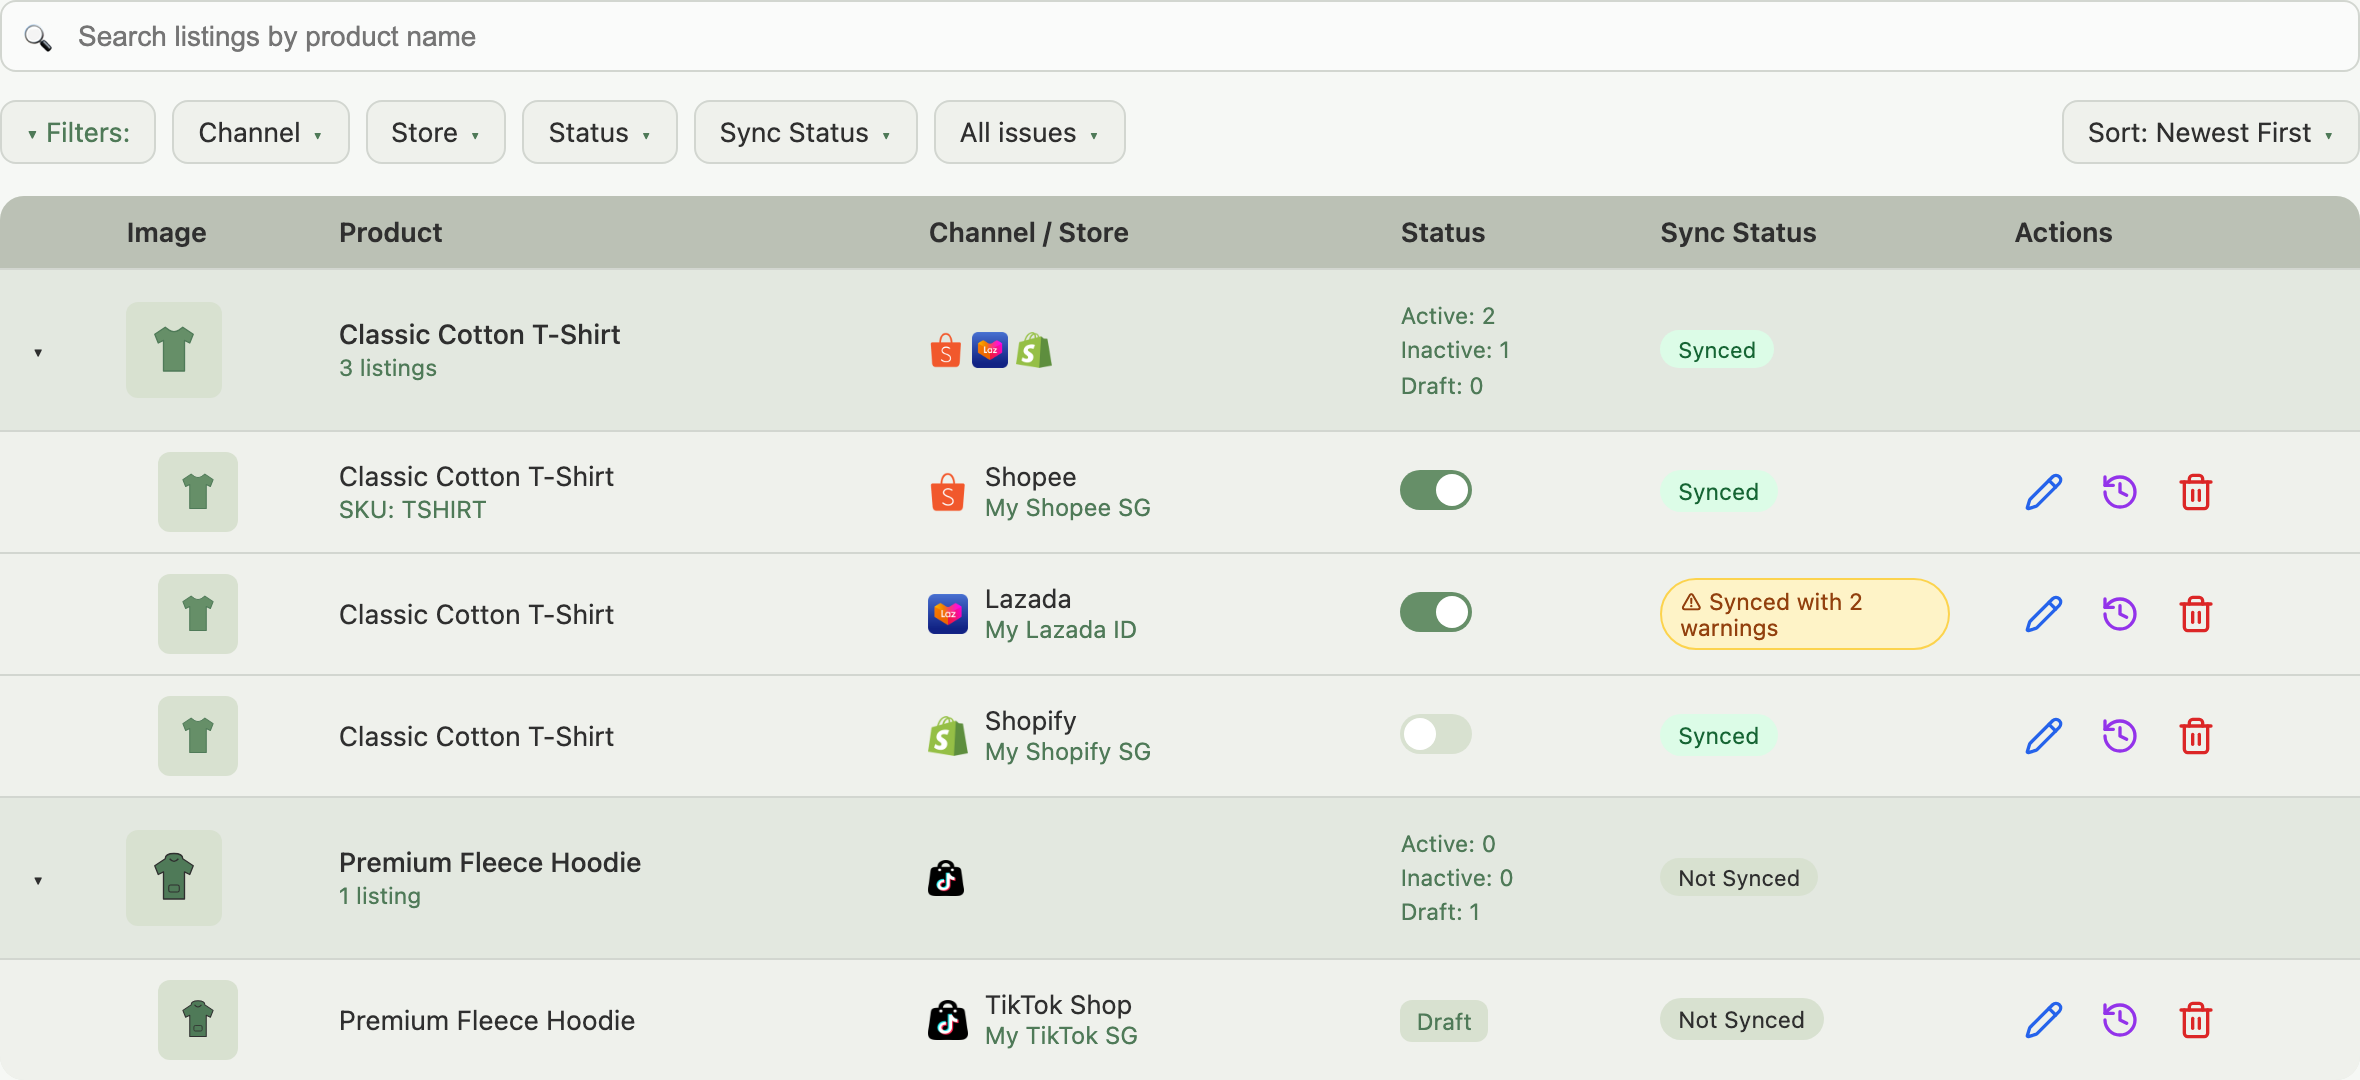Click the Shopify icon in the T-Shirt group row
The width and height of the screenshot is (2360, 1080).
coord(1034,350)
